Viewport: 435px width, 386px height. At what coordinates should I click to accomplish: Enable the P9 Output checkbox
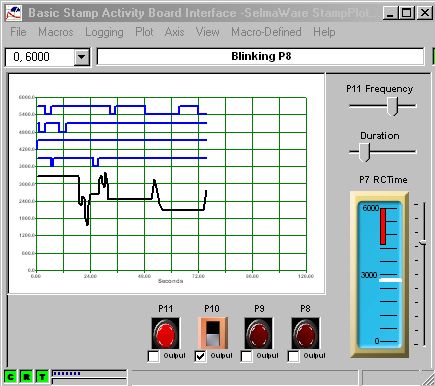[246, 356]
